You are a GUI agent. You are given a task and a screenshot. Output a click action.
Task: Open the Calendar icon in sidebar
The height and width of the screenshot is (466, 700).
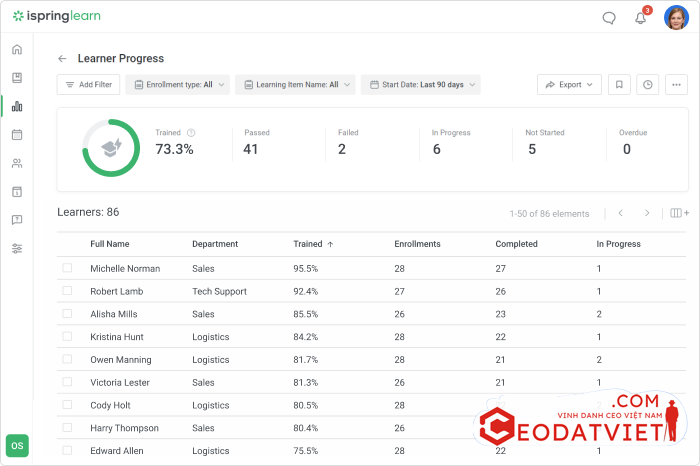17,134
